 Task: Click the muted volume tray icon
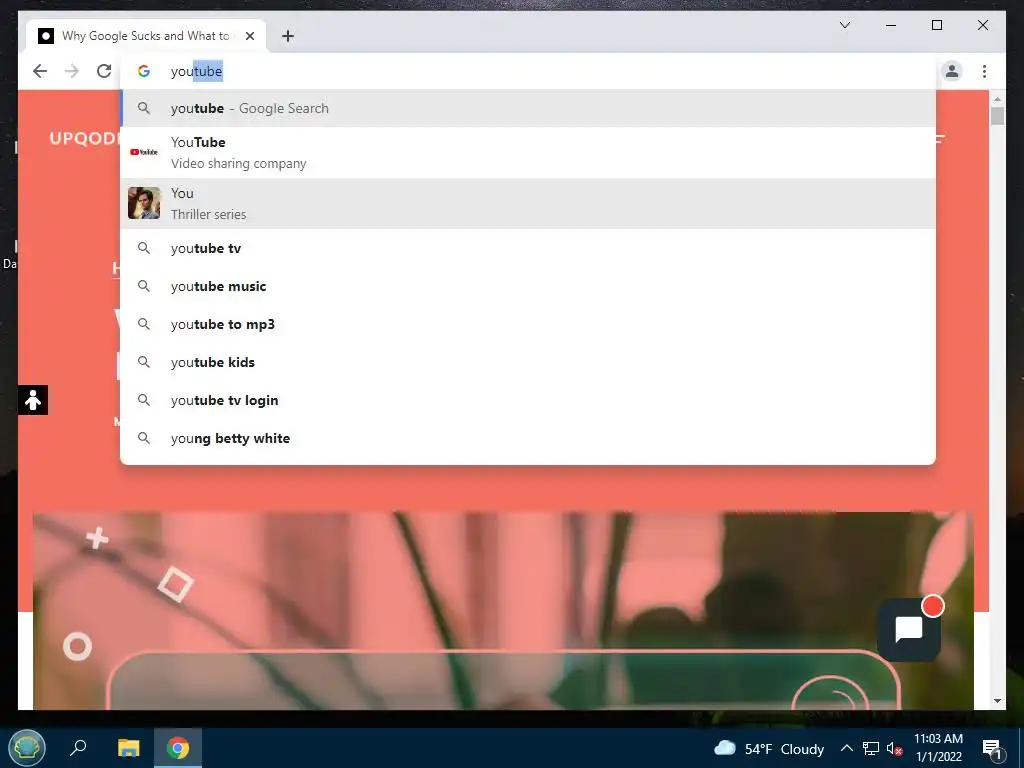coord(894,749)
